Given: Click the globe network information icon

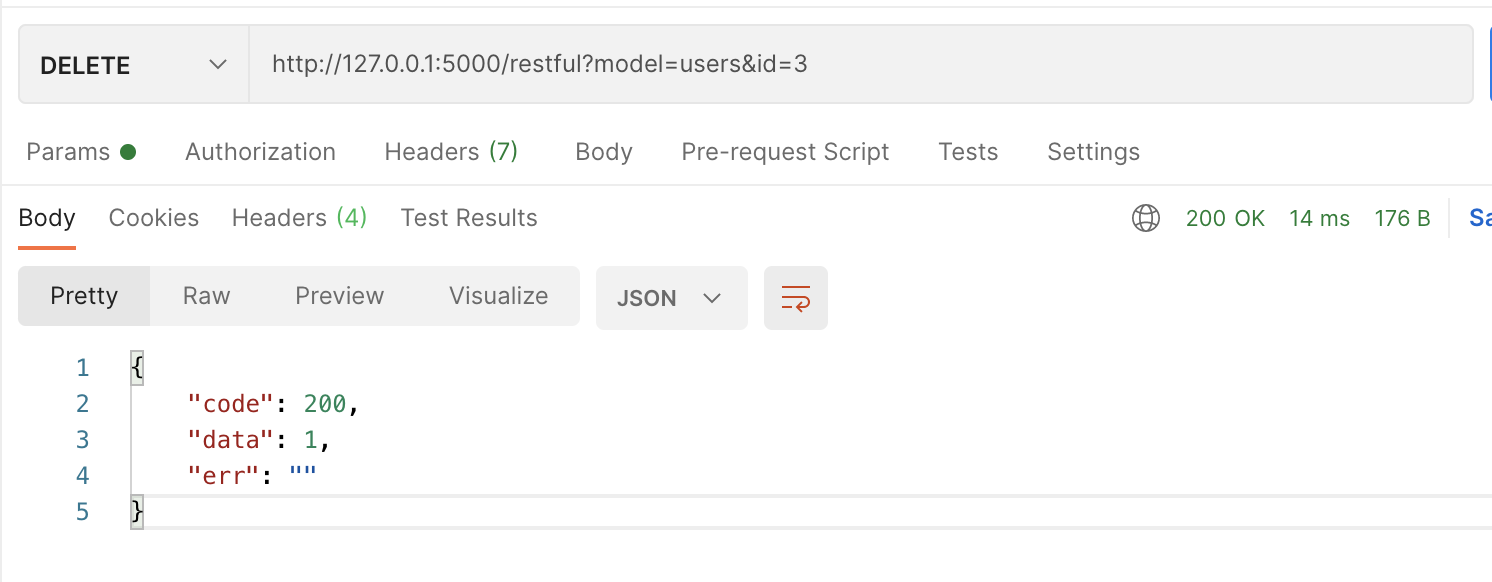Looking at the screenshot, I should (x=1145, y=218).
